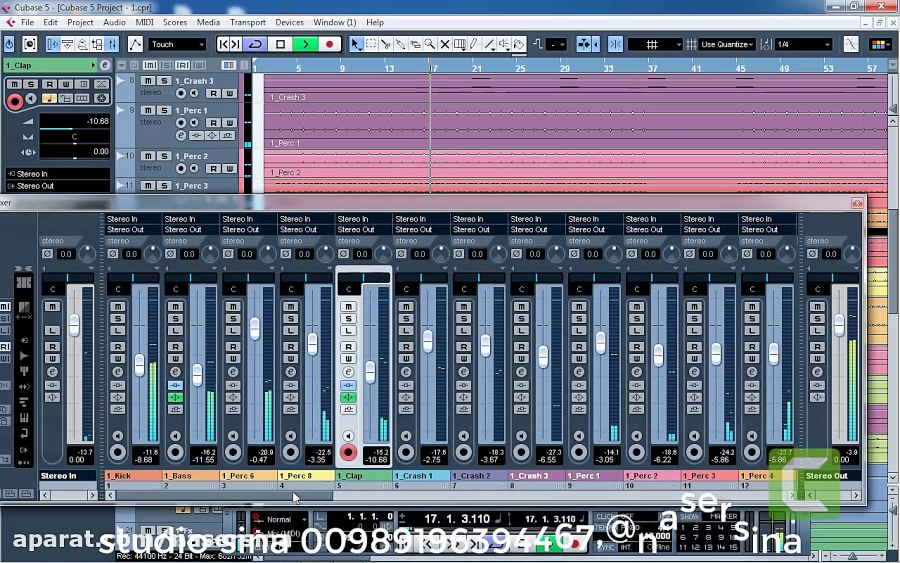
Task: Open the Devices menu
Action: [x=289, y=22]
